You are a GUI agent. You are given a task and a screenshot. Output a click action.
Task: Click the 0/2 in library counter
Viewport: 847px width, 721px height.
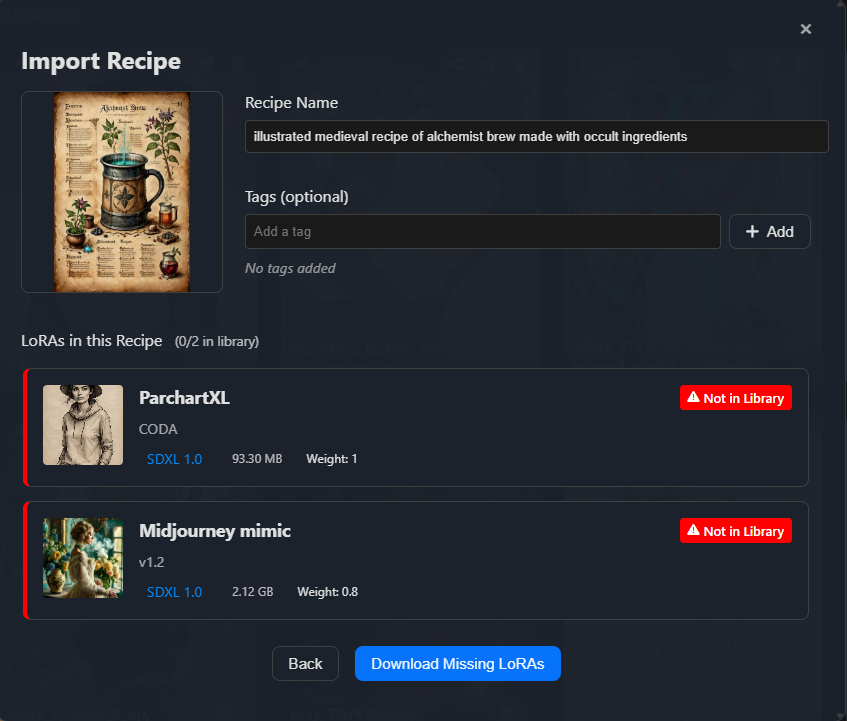pyautogui.click(x=217, y=342)
